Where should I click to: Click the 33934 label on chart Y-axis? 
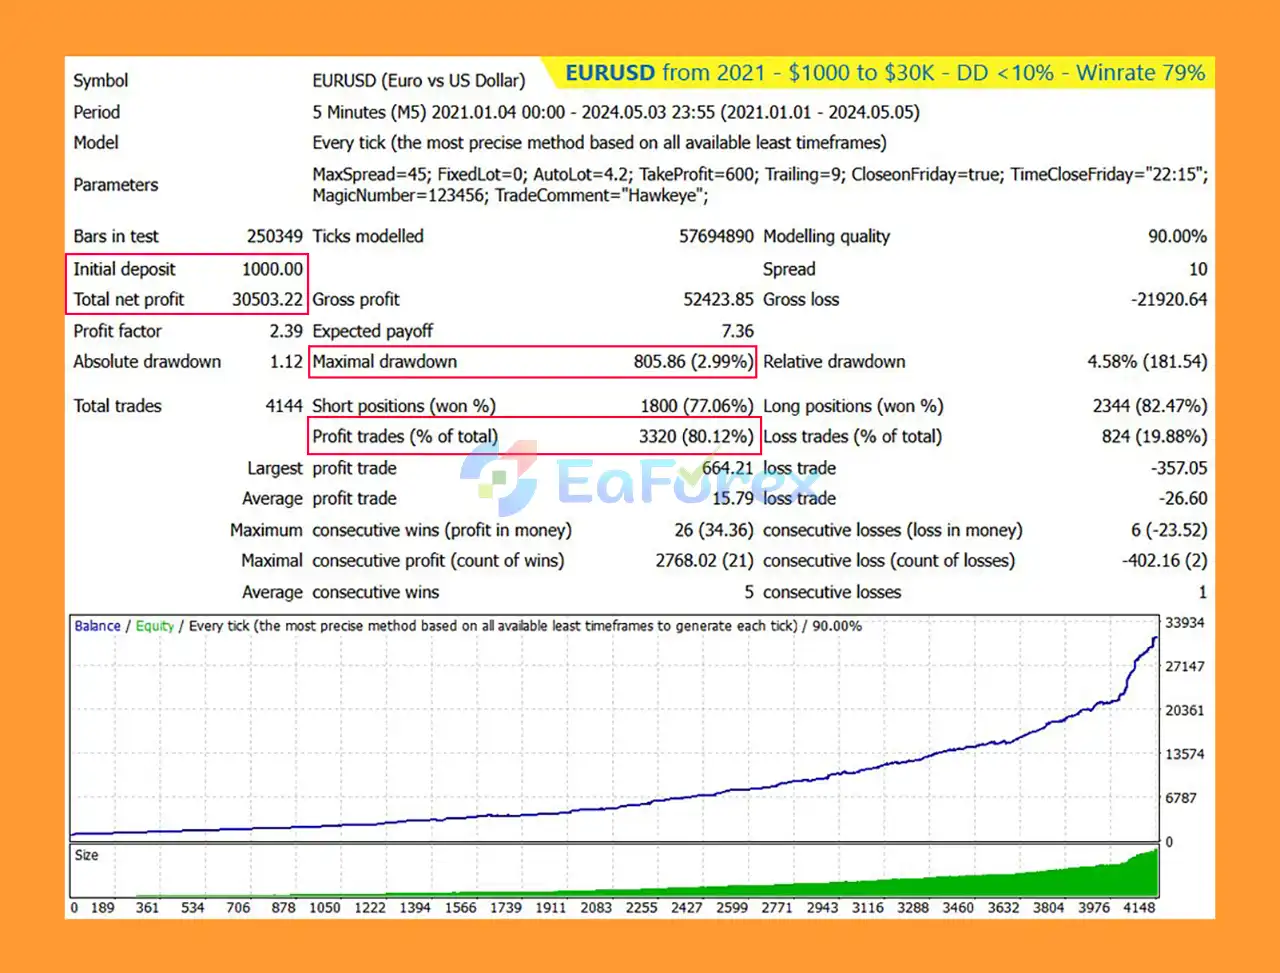click(1185, 623)
